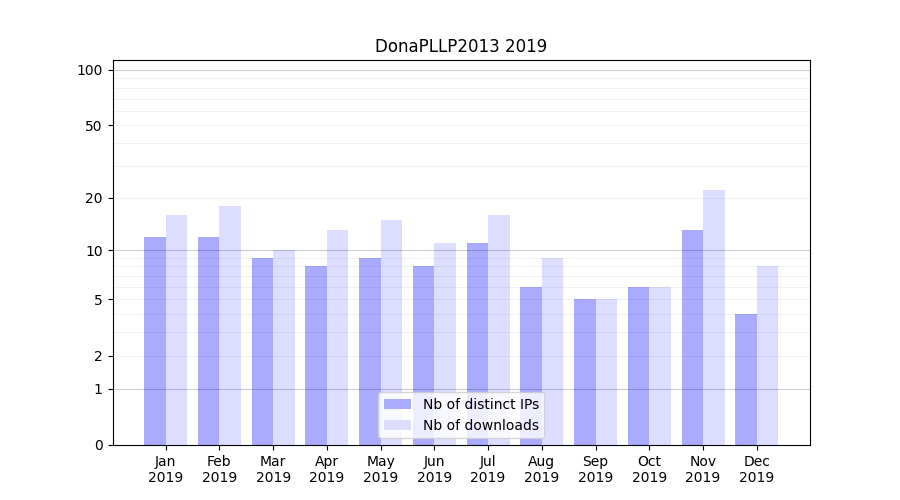Click the Jan 2019 distinct IPs bar
900x500 pixels.
[155, 341]
